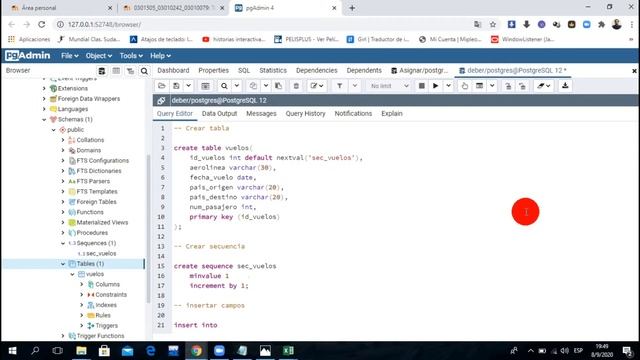Click the Search Objects magnifier in Browser panel

144,71
